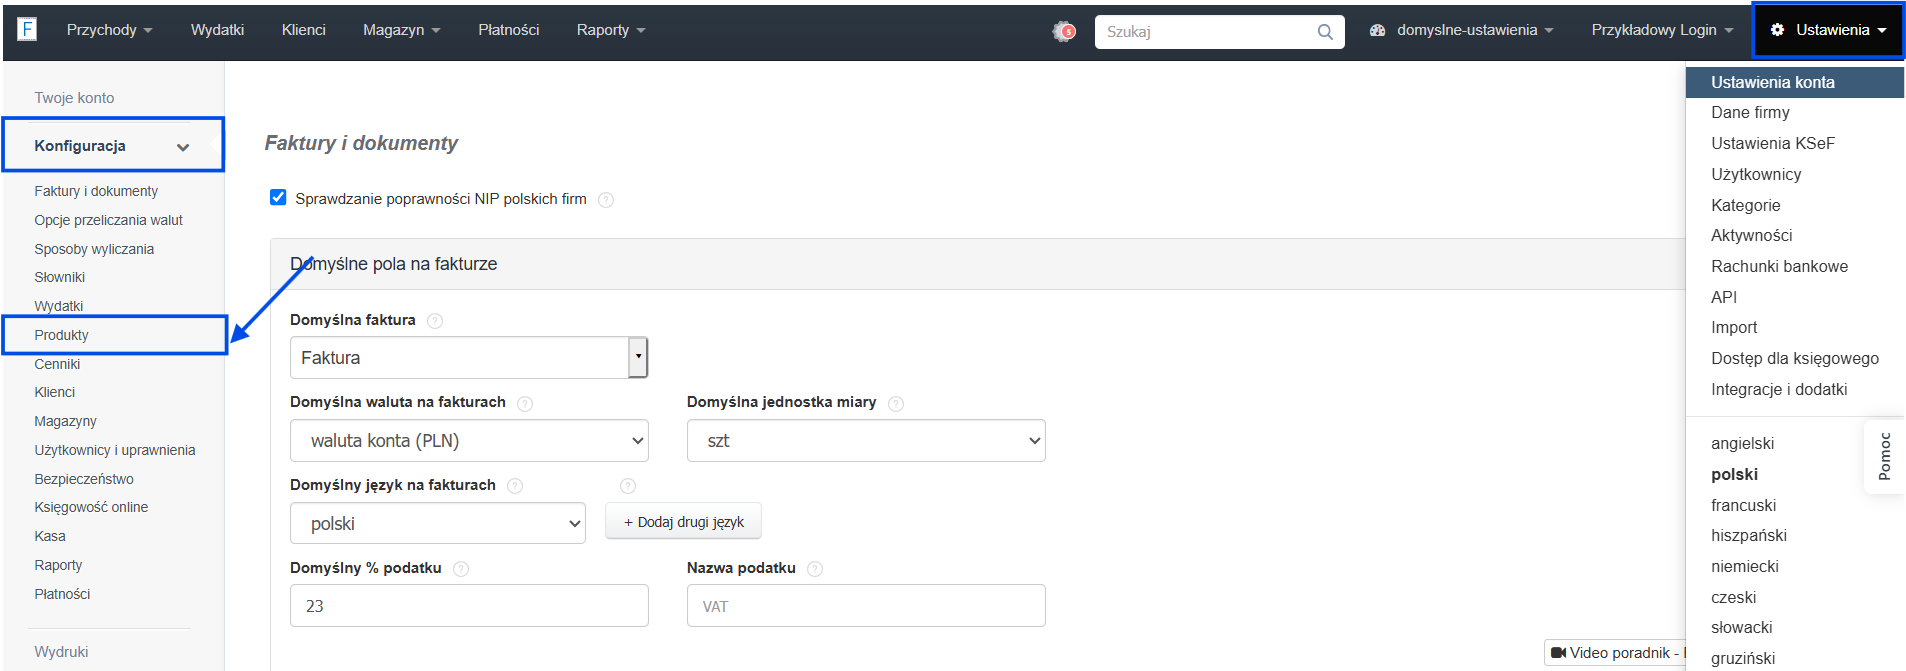This screenshot has height=671, width=1906.
Task: Open Księgowość online sidebar link
Action: pyautogui.click(x=91, y=508)
